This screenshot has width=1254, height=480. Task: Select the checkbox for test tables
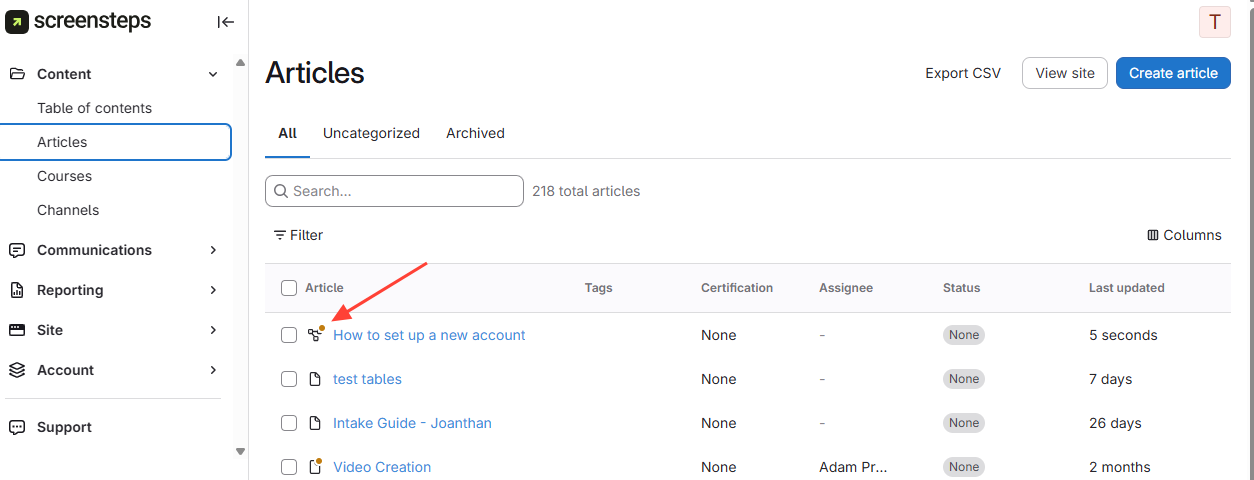tap(289, 379)
